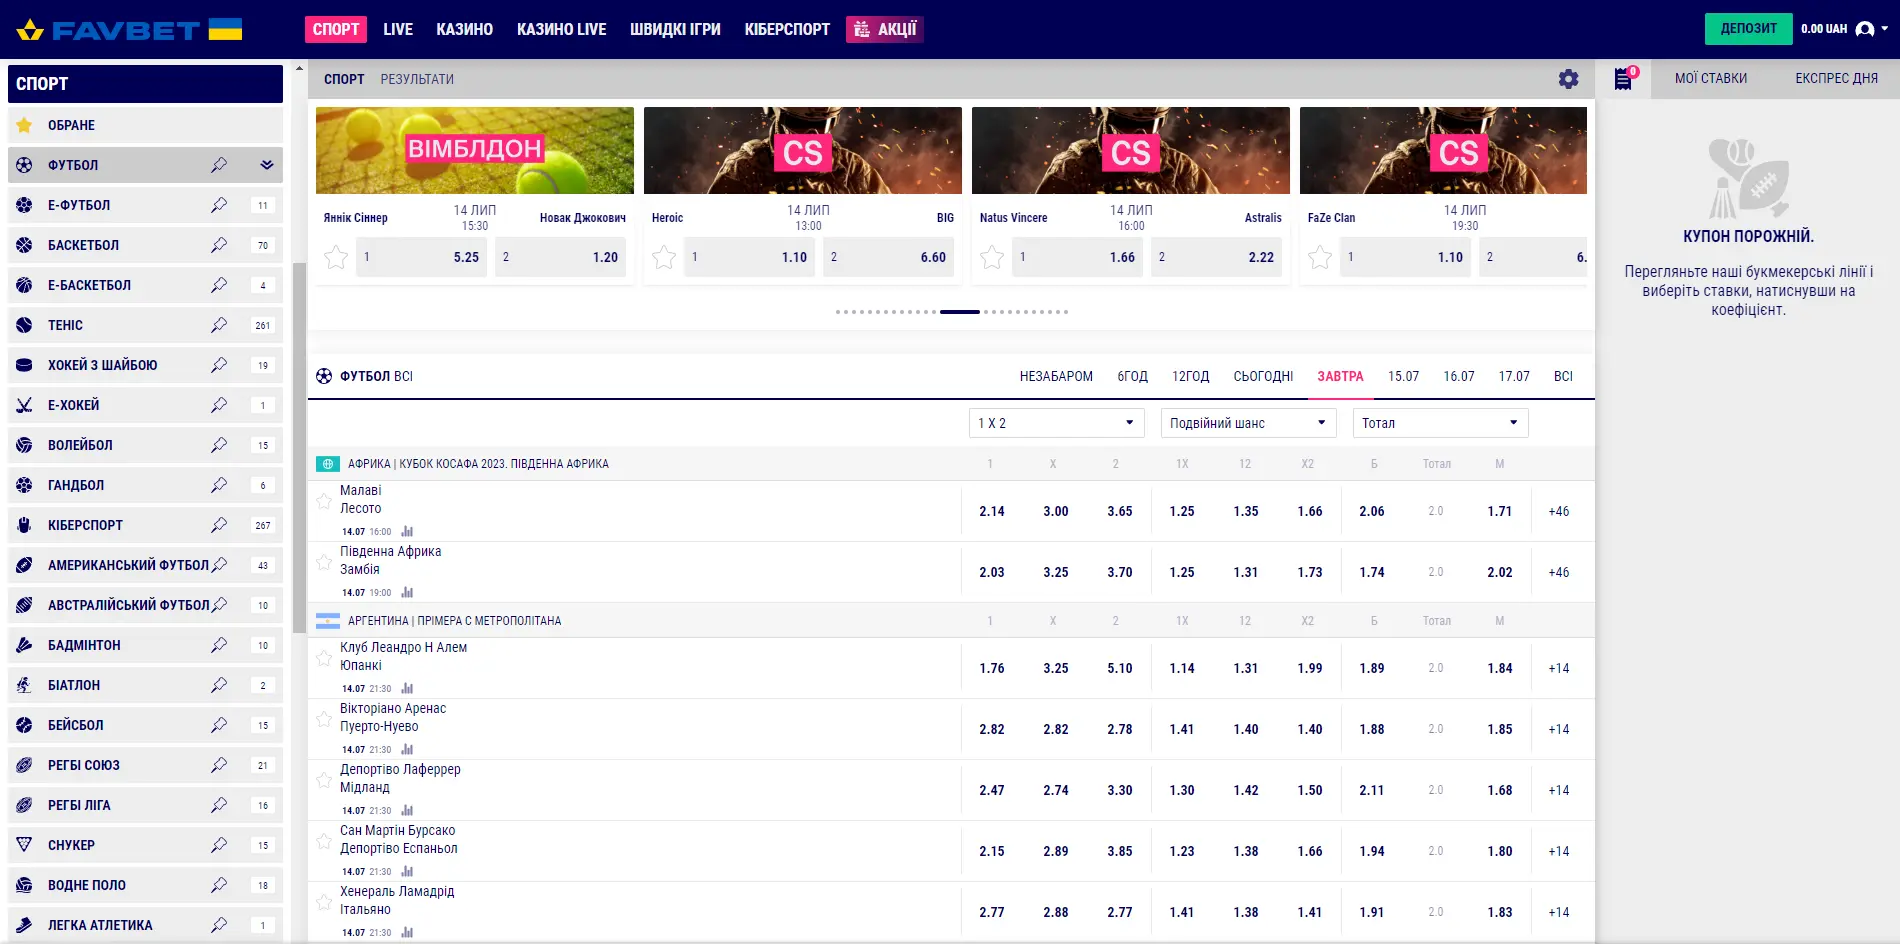Star the Малаві vs Лесото match
Screen dimensions: 1900x944
click(x=324, y=500)
